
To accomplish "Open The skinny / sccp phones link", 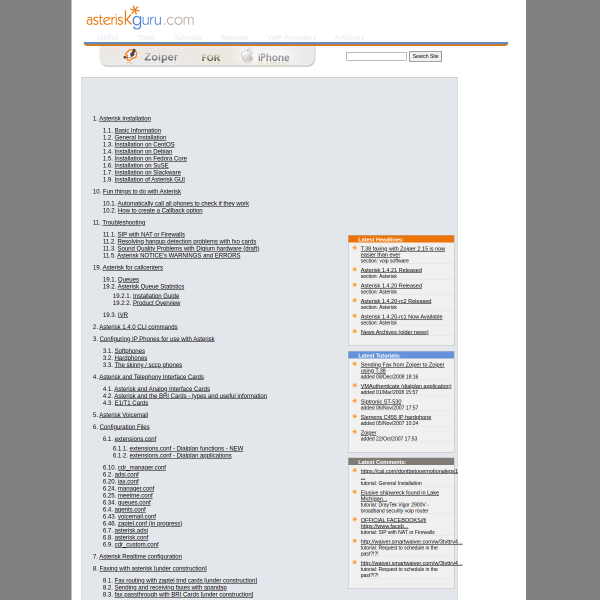I will pyautogui.click(x=148, y=365).
